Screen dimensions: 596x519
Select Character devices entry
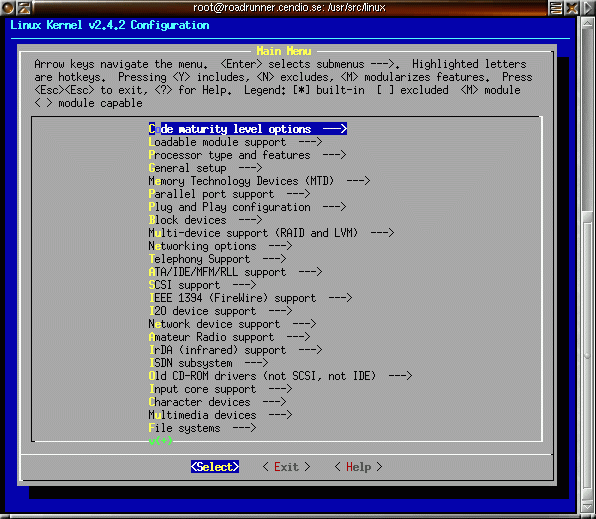217,402
